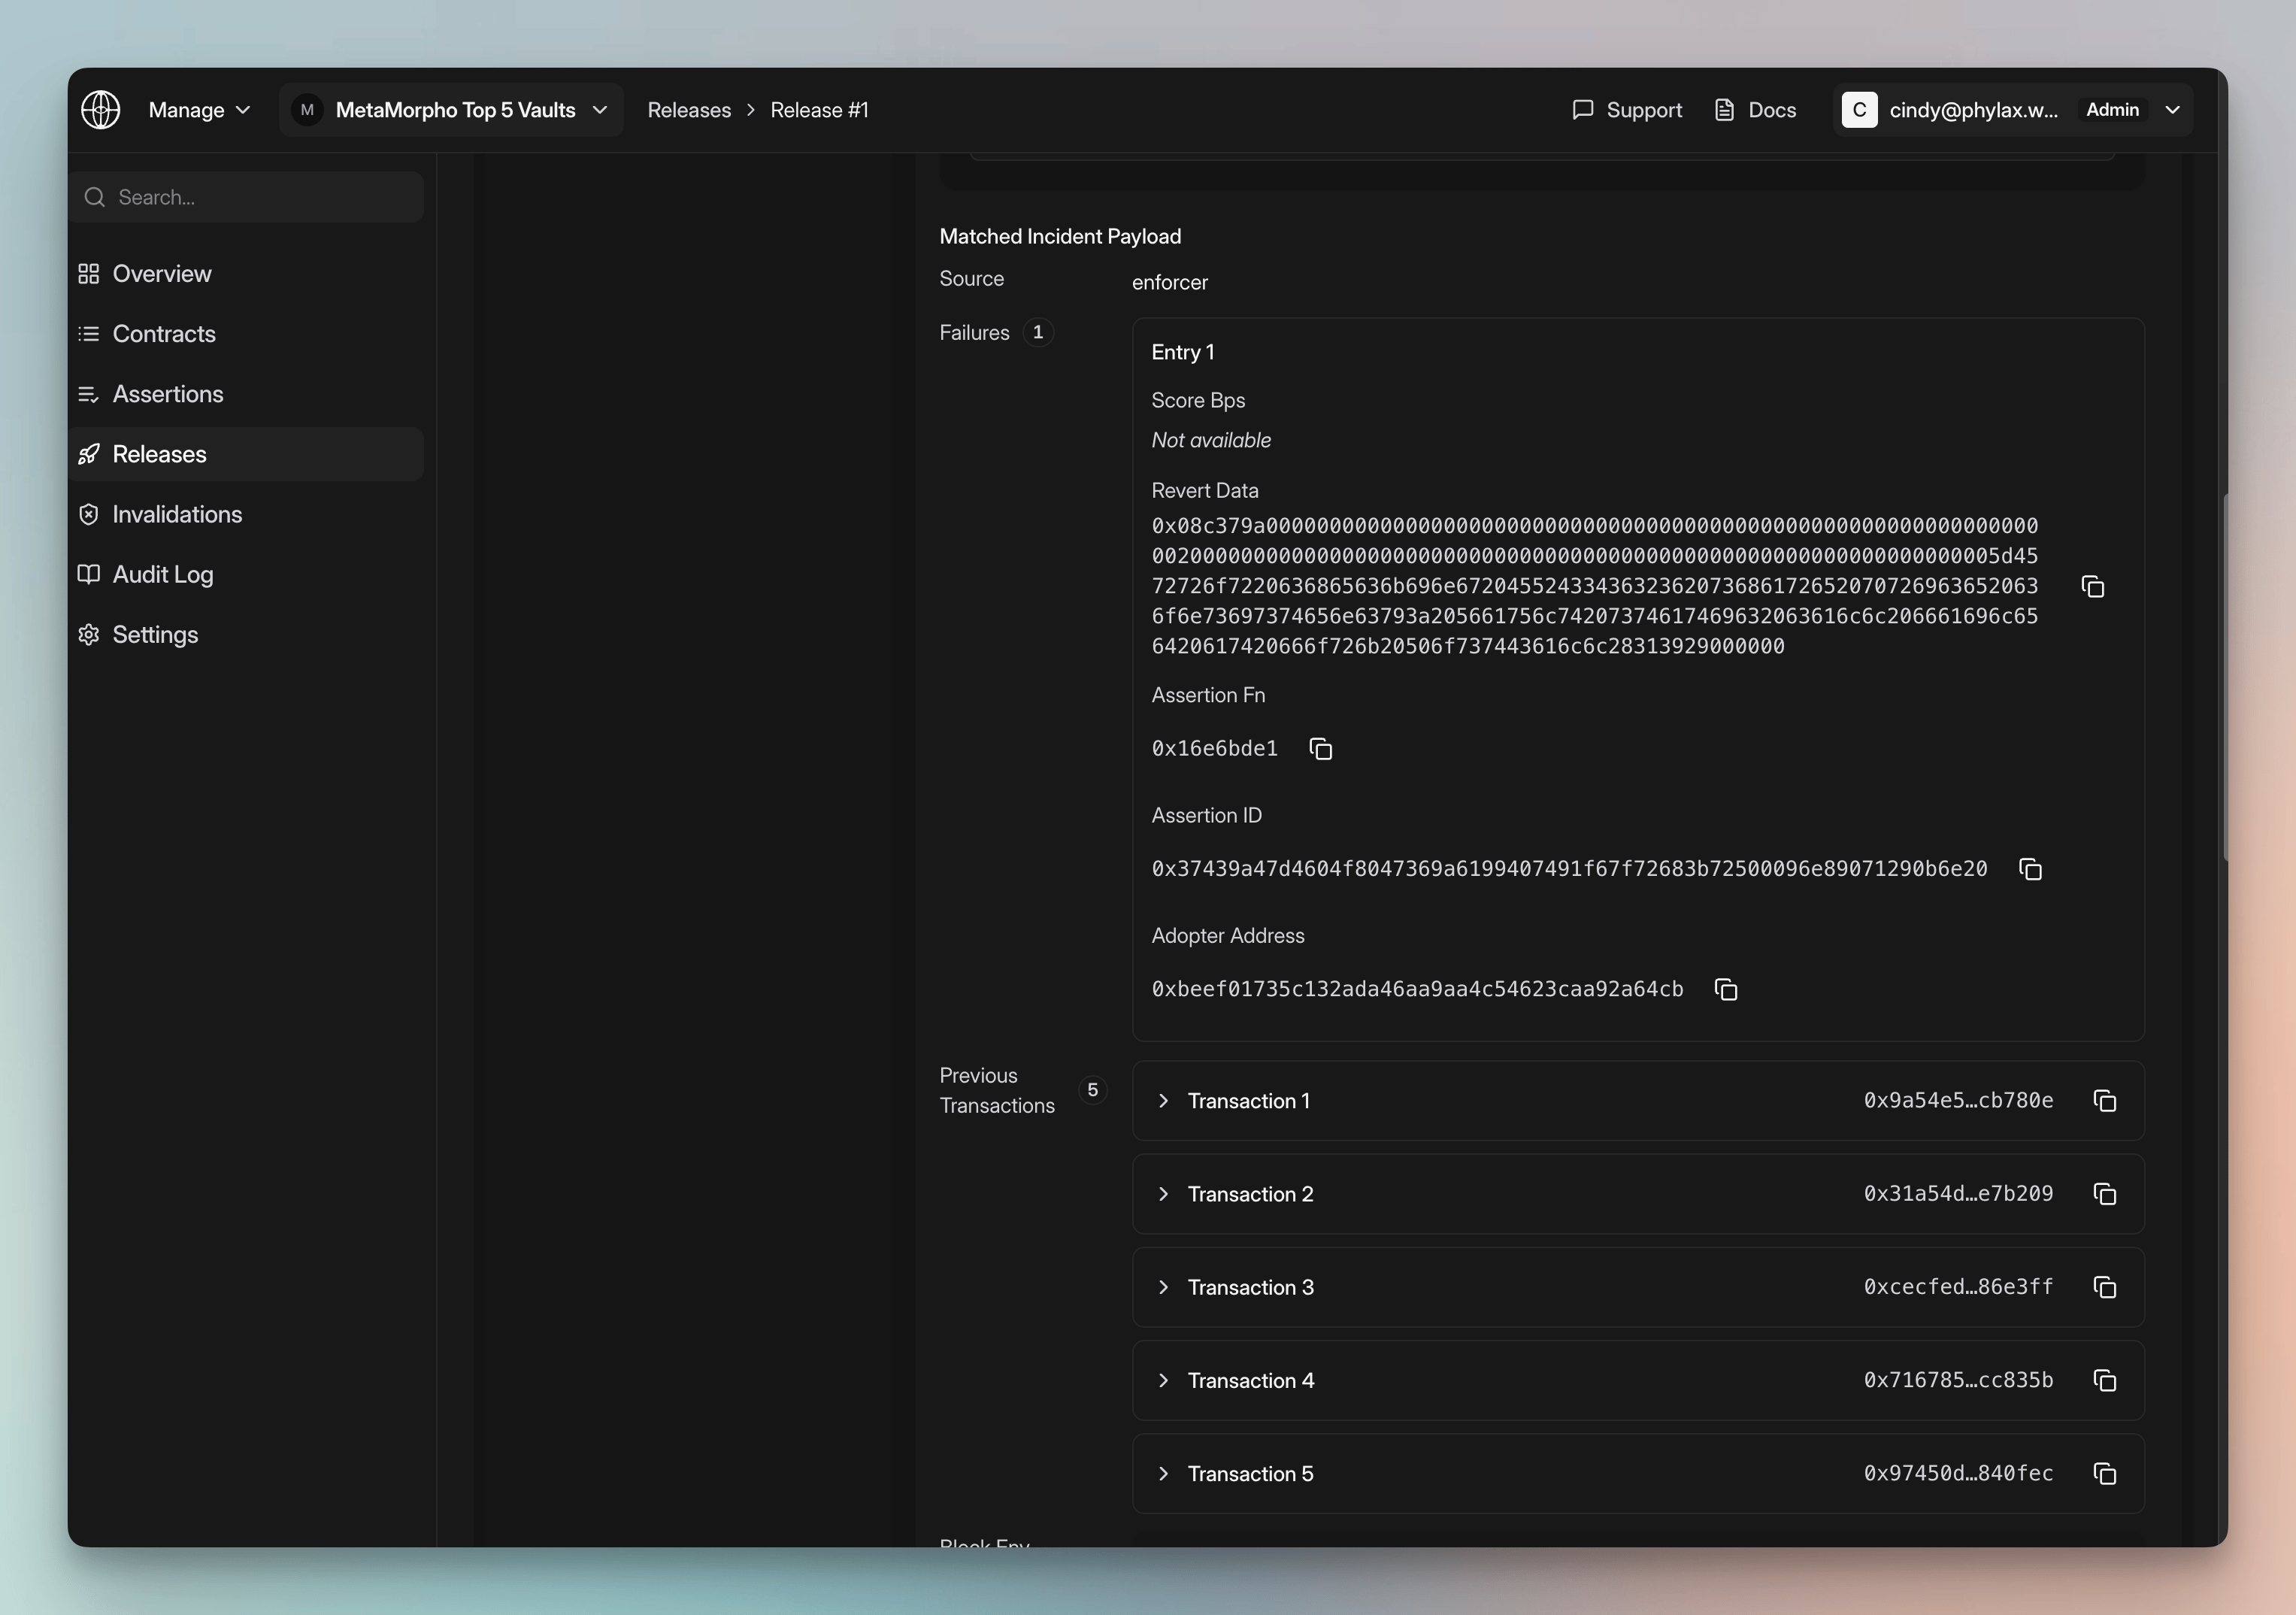This screenshot has height=1615, width=2296.
Task: Open Docs link
Action: point(1755,110)
